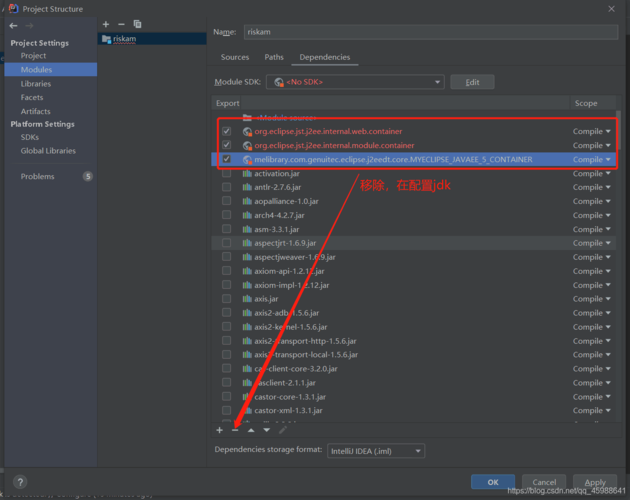Uncheck export for the MYECLIPSE_JAVAEE_5_CONTAINER library
This screenshot has height=500, width=630.
[x=227, y=159]
